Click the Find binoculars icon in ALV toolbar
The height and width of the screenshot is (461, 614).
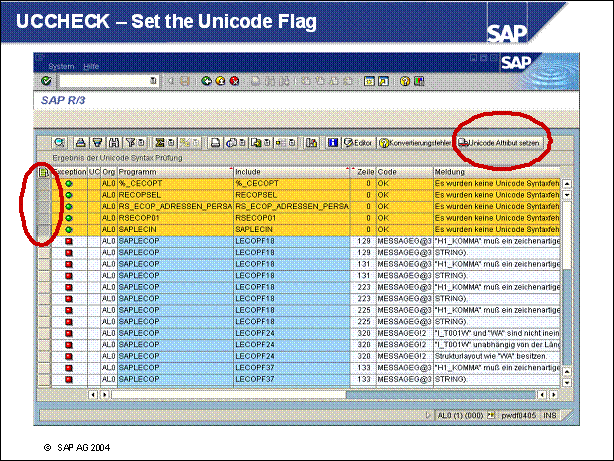(114, 143)
